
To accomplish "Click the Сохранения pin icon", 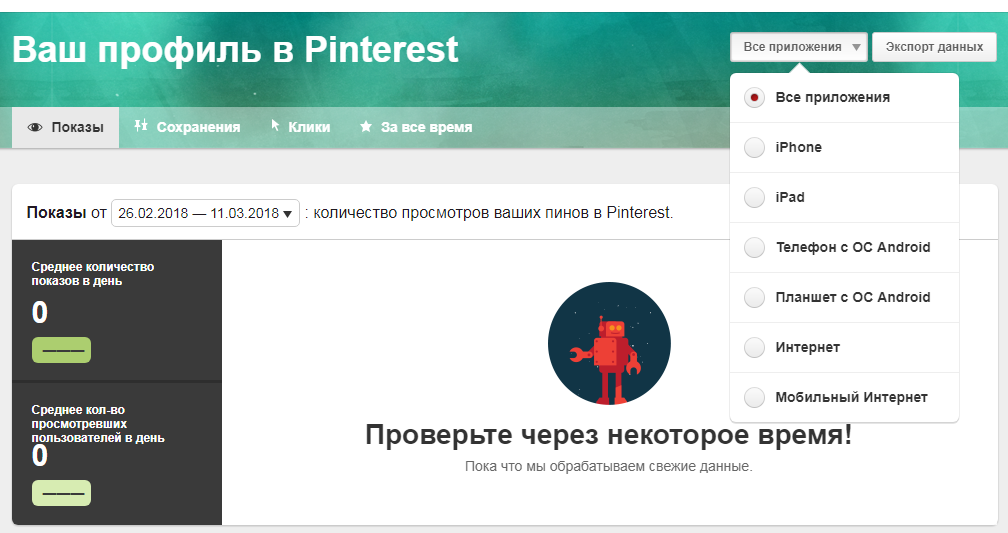I will tap(141, 127).
